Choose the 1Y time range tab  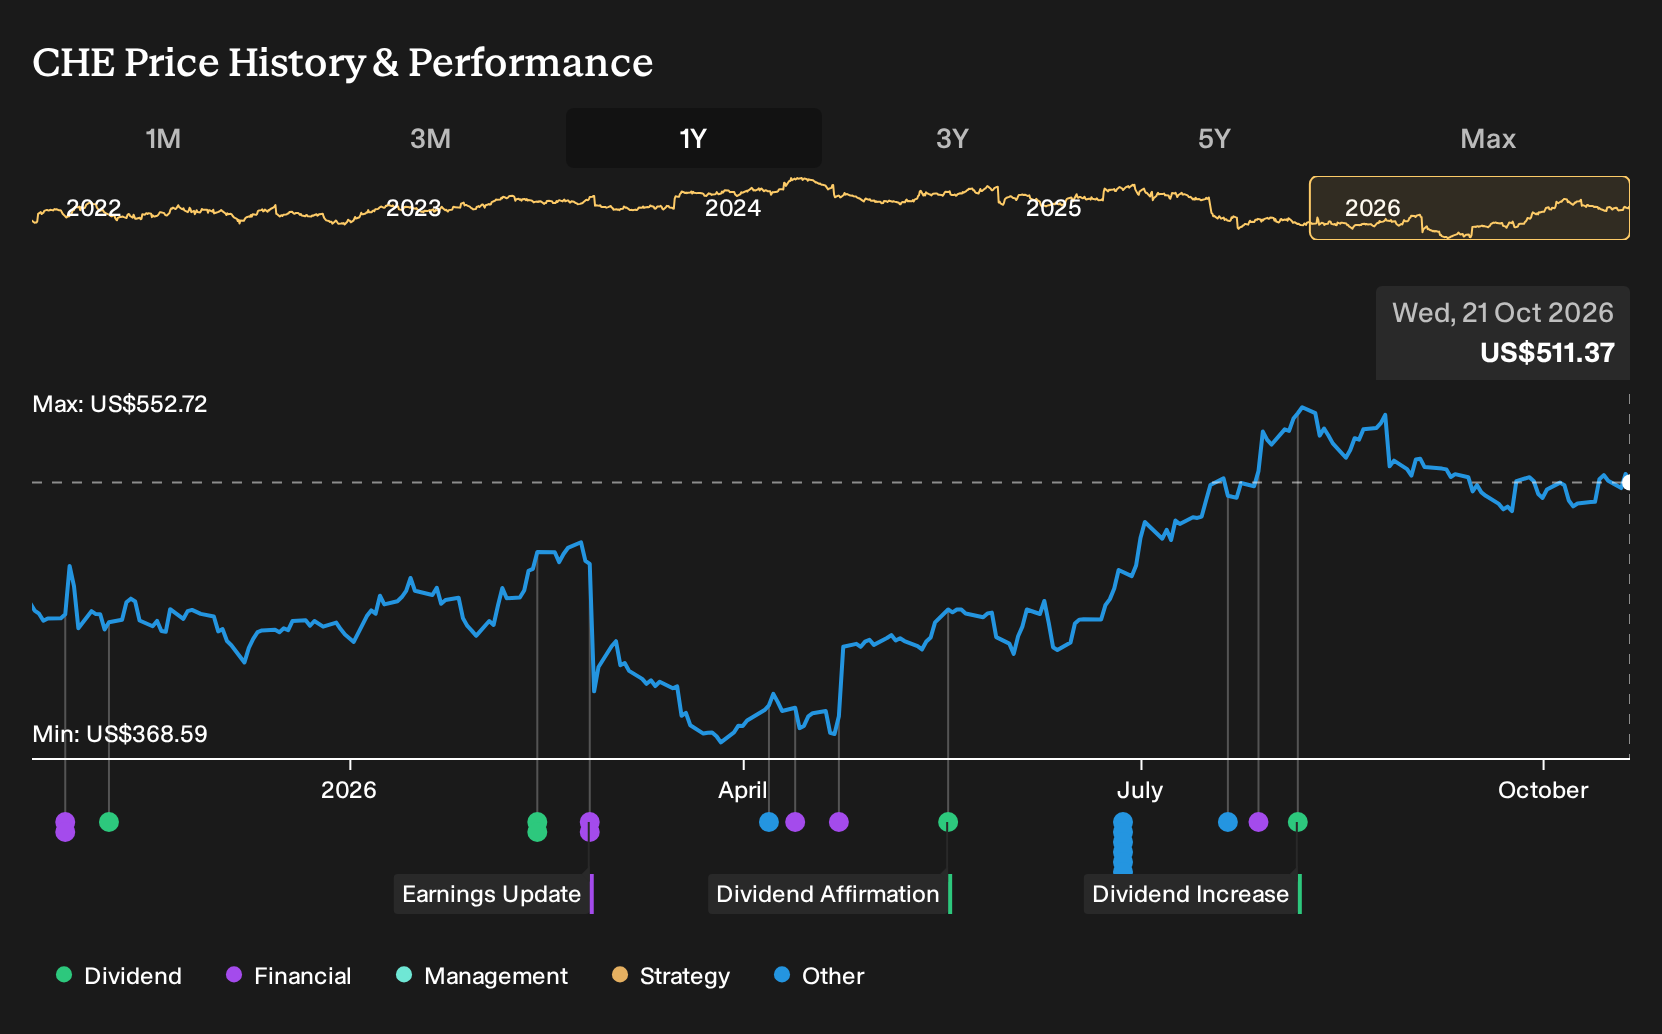pos(694,138)
